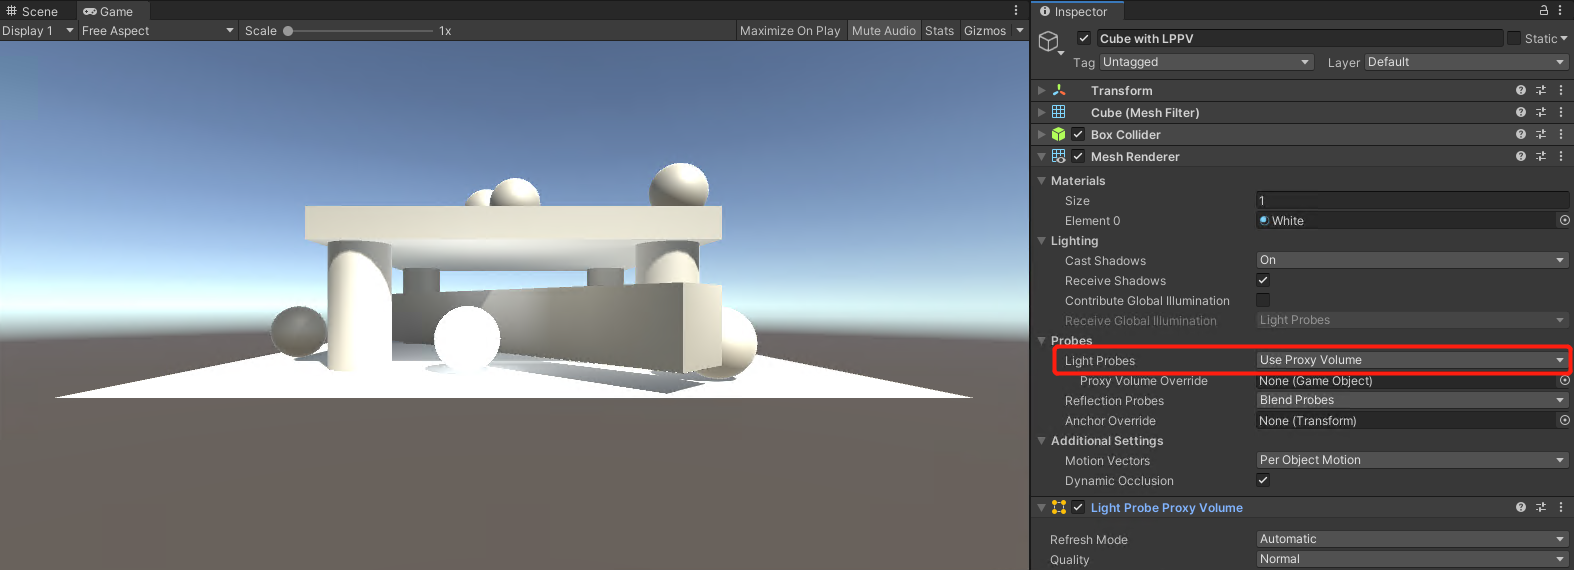Toggle the Static checkbox
This screenshot has height=570, width=1574.
coord(1513,38)
